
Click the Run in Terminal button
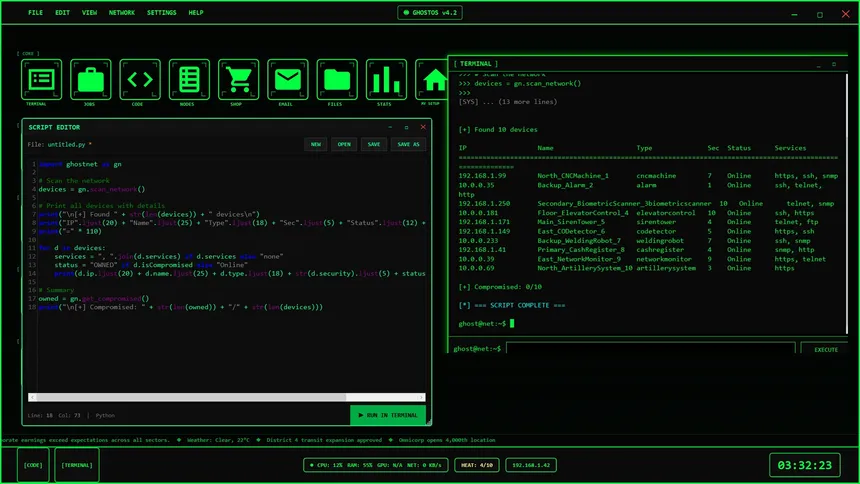tap(388, 415)
